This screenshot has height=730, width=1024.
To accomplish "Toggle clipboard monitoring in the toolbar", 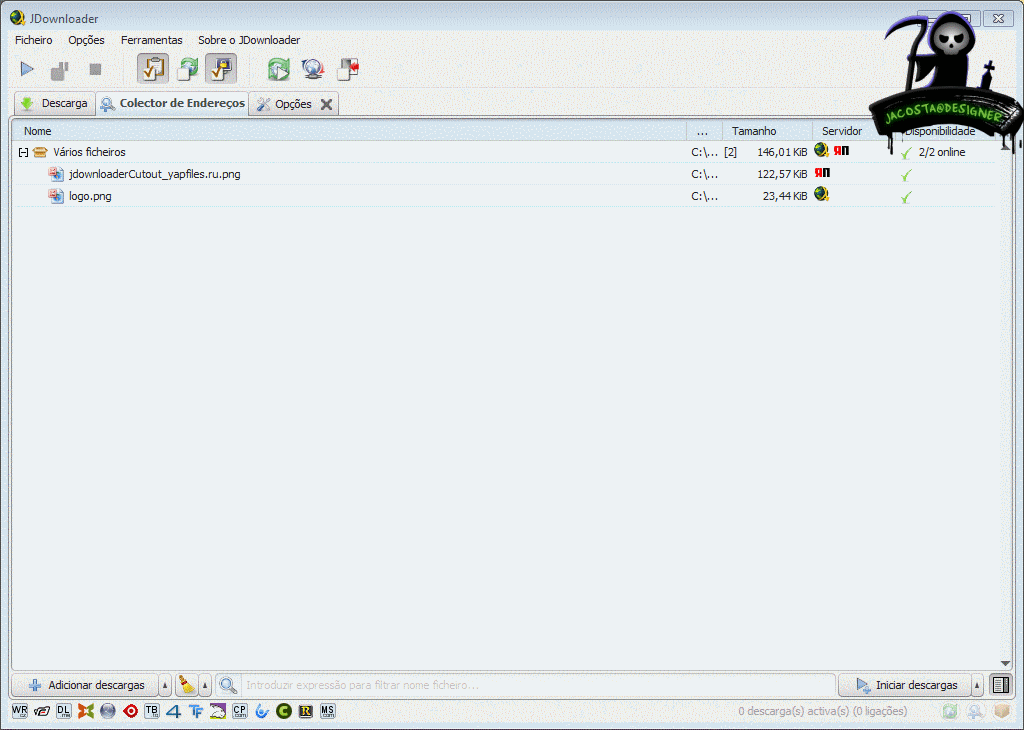I will pos(153,69).
